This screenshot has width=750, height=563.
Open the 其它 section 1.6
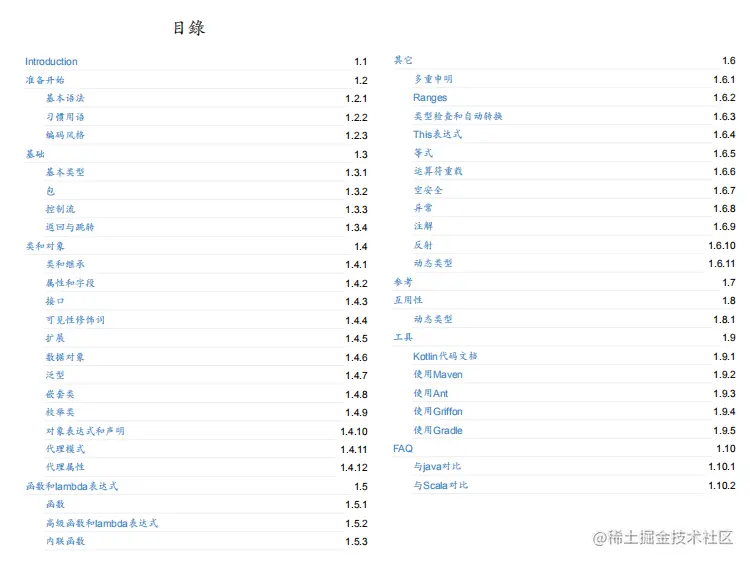(403, 60)
